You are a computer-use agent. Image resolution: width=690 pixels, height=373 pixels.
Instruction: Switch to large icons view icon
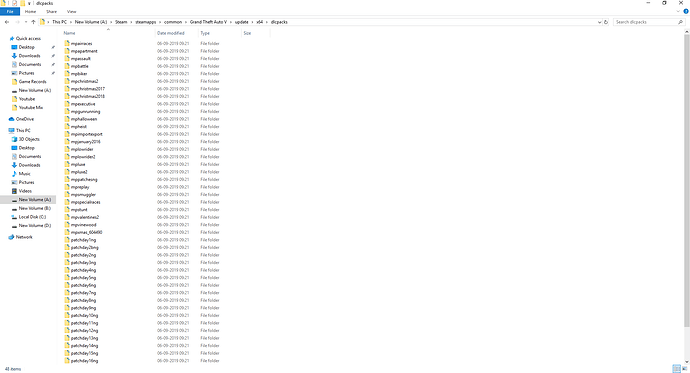pyautogui.click(x=684, y=369)
